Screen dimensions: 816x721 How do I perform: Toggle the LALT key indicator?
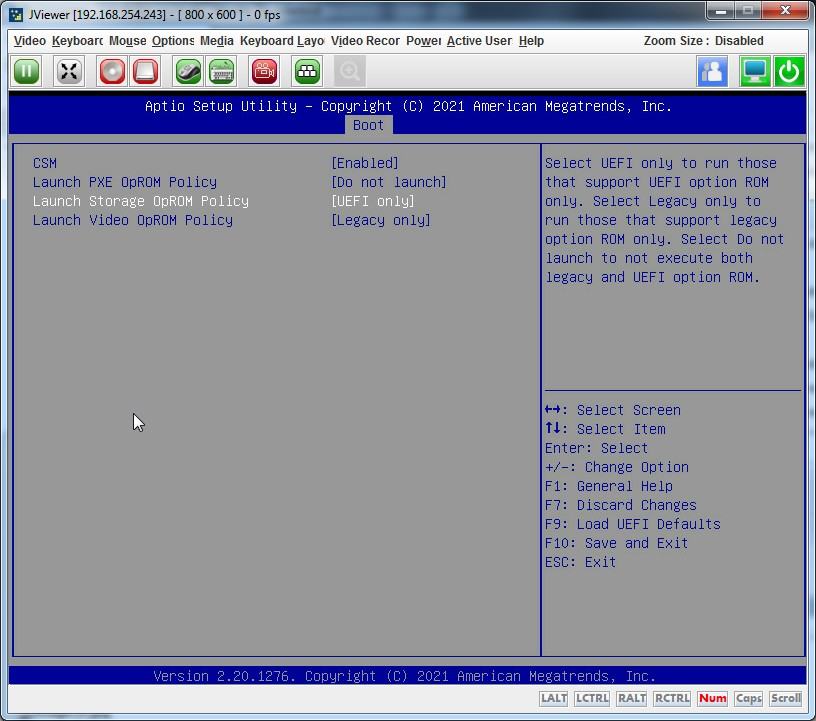pos(553,698)
